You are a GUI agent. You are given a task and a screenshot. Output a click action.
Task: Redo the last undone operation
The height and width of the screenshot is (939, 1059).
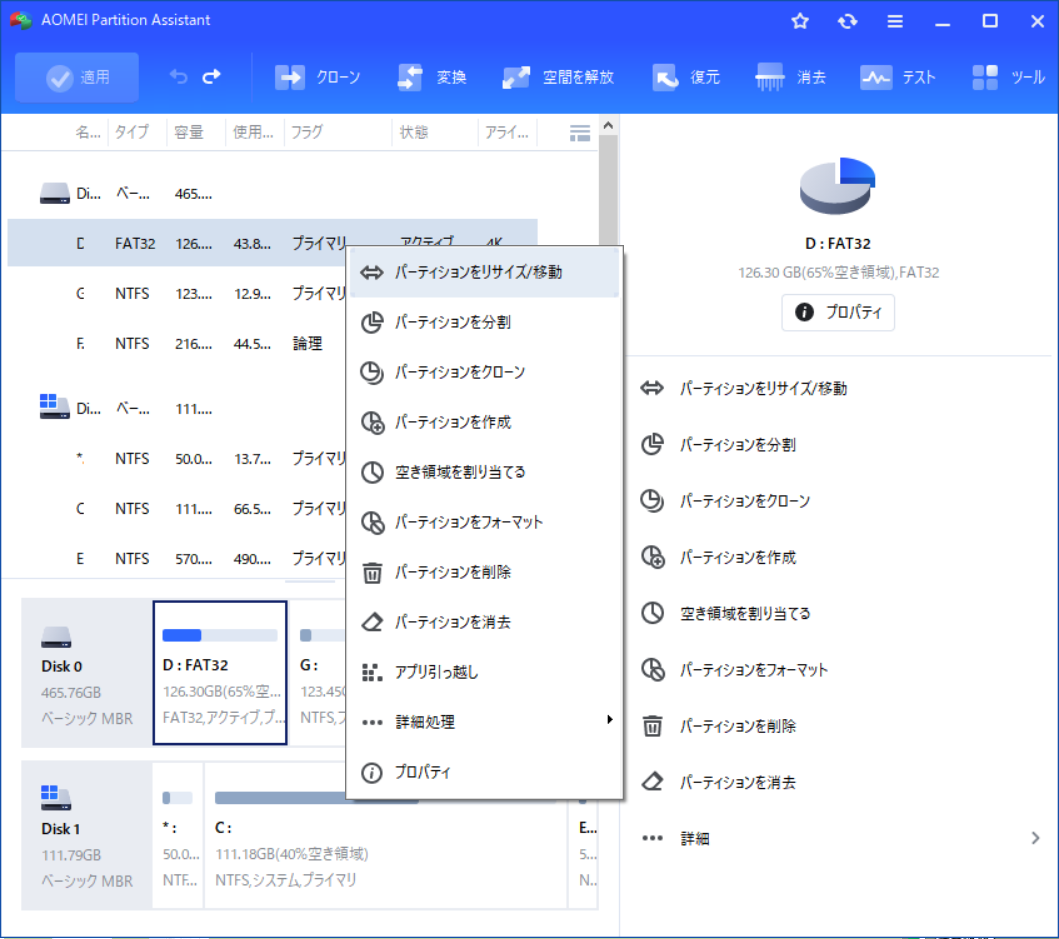click(x=212, y=77)
